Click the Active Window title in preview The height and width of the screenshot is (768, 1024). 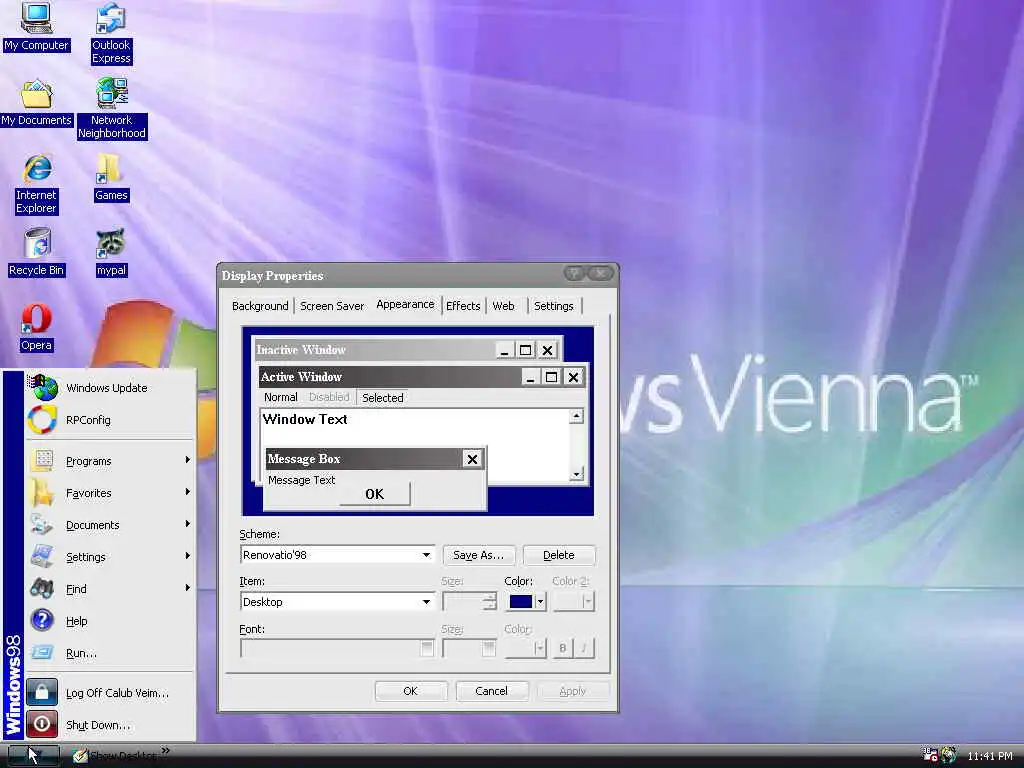301,377
